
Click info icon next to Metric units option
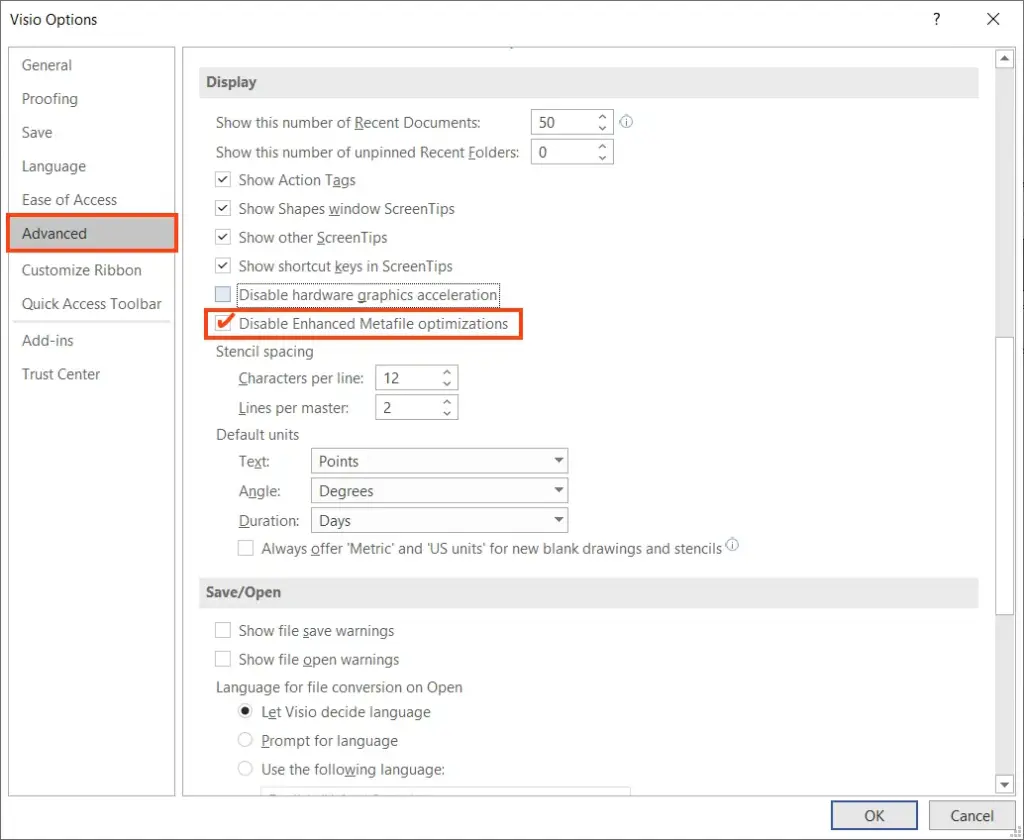click(x=733, y=546)
